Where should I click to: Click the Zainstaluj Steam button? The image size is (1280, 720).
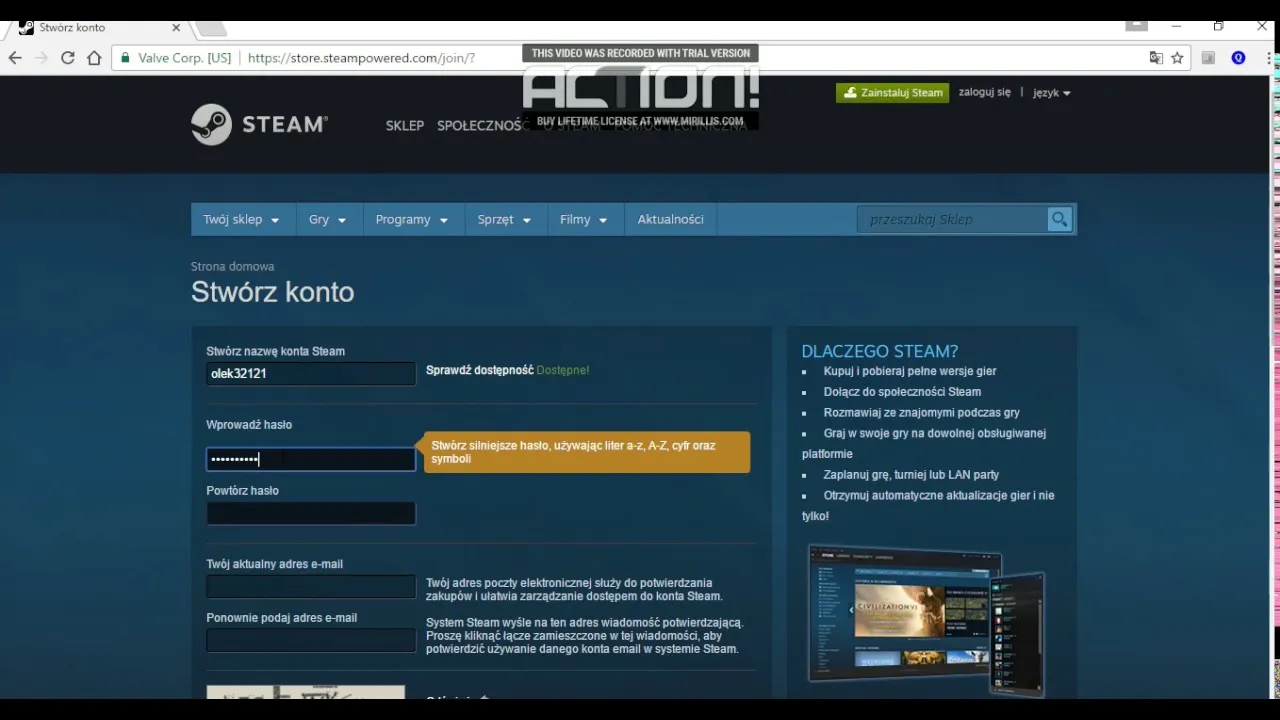(892, 93)
